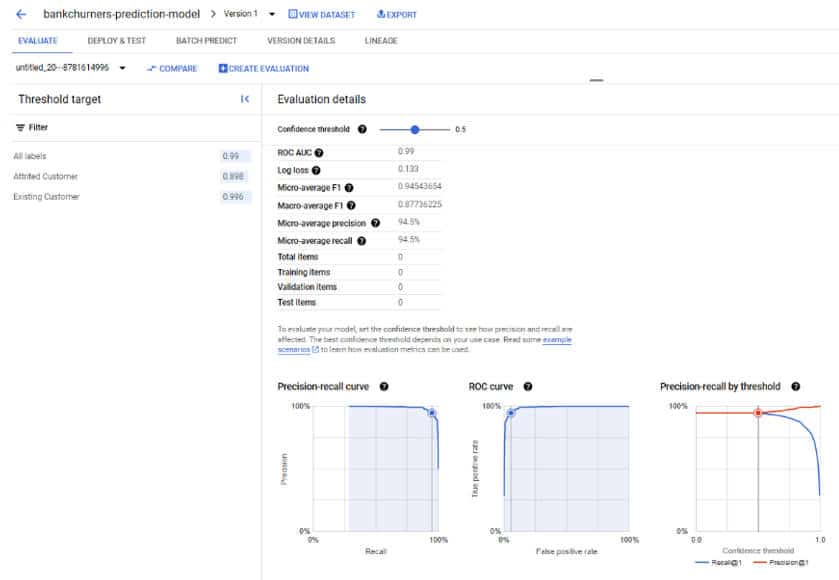Click the Filter icon

(x=20, y=128)
